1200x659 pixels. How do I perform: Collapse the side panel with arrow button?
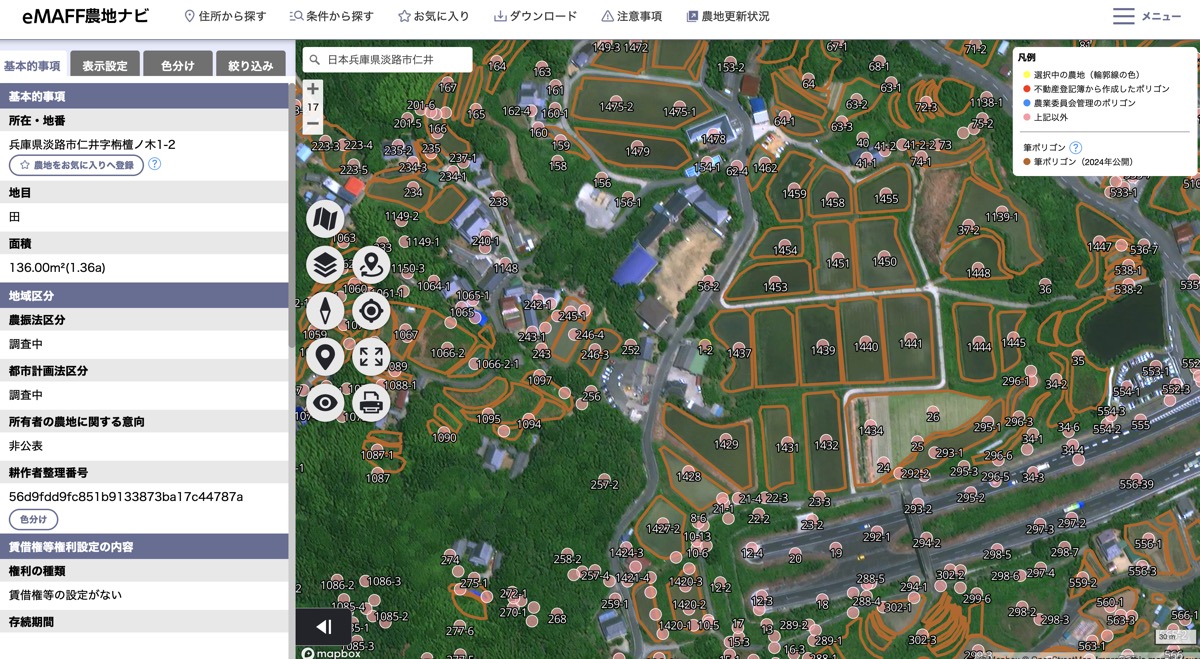pyautogui.click(x=323, y=627)
